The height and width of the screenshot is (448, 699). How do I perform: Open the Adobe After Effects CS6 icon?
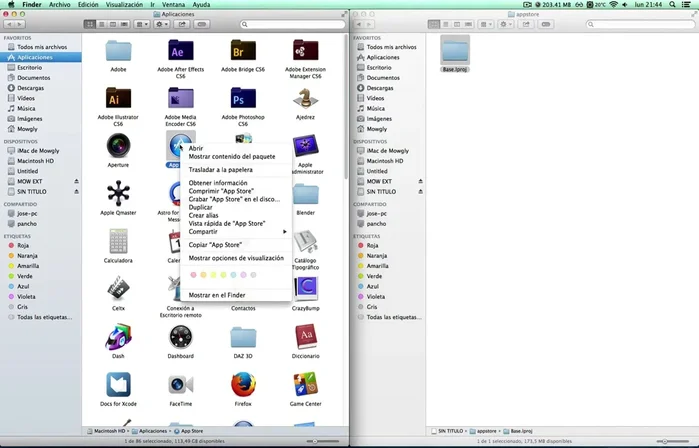pyautogui.click(x=181, y=50)
